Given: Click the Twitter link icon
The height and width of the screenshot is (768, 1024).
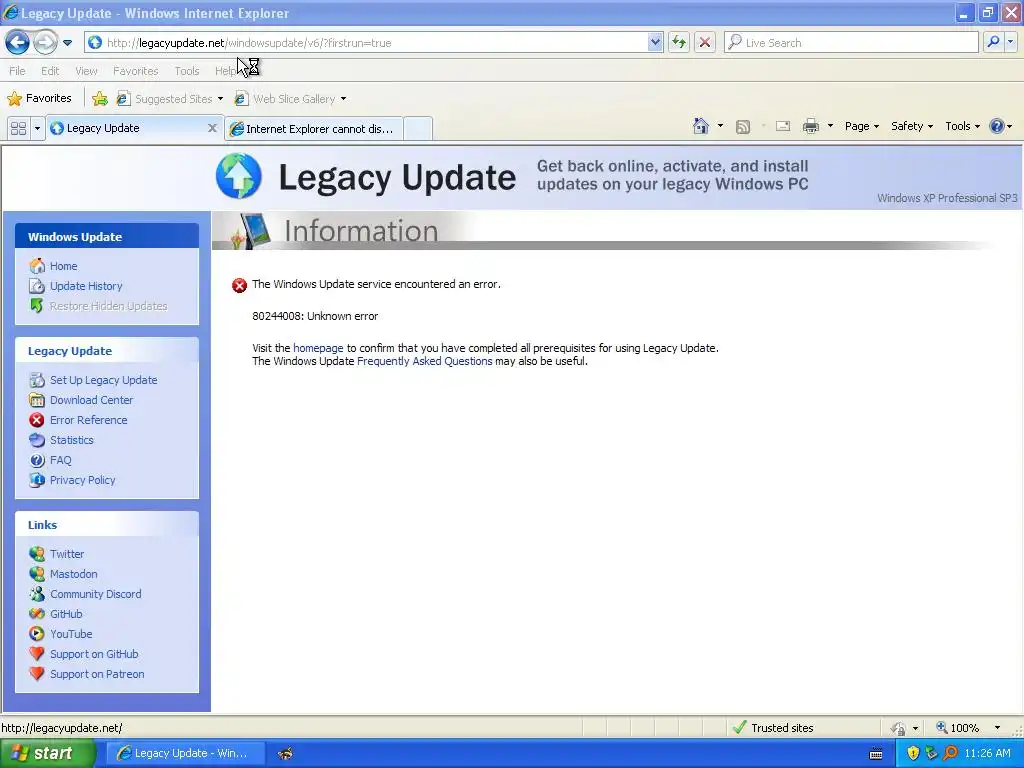Looking at the screenshot, I should [x=37, y=554].
